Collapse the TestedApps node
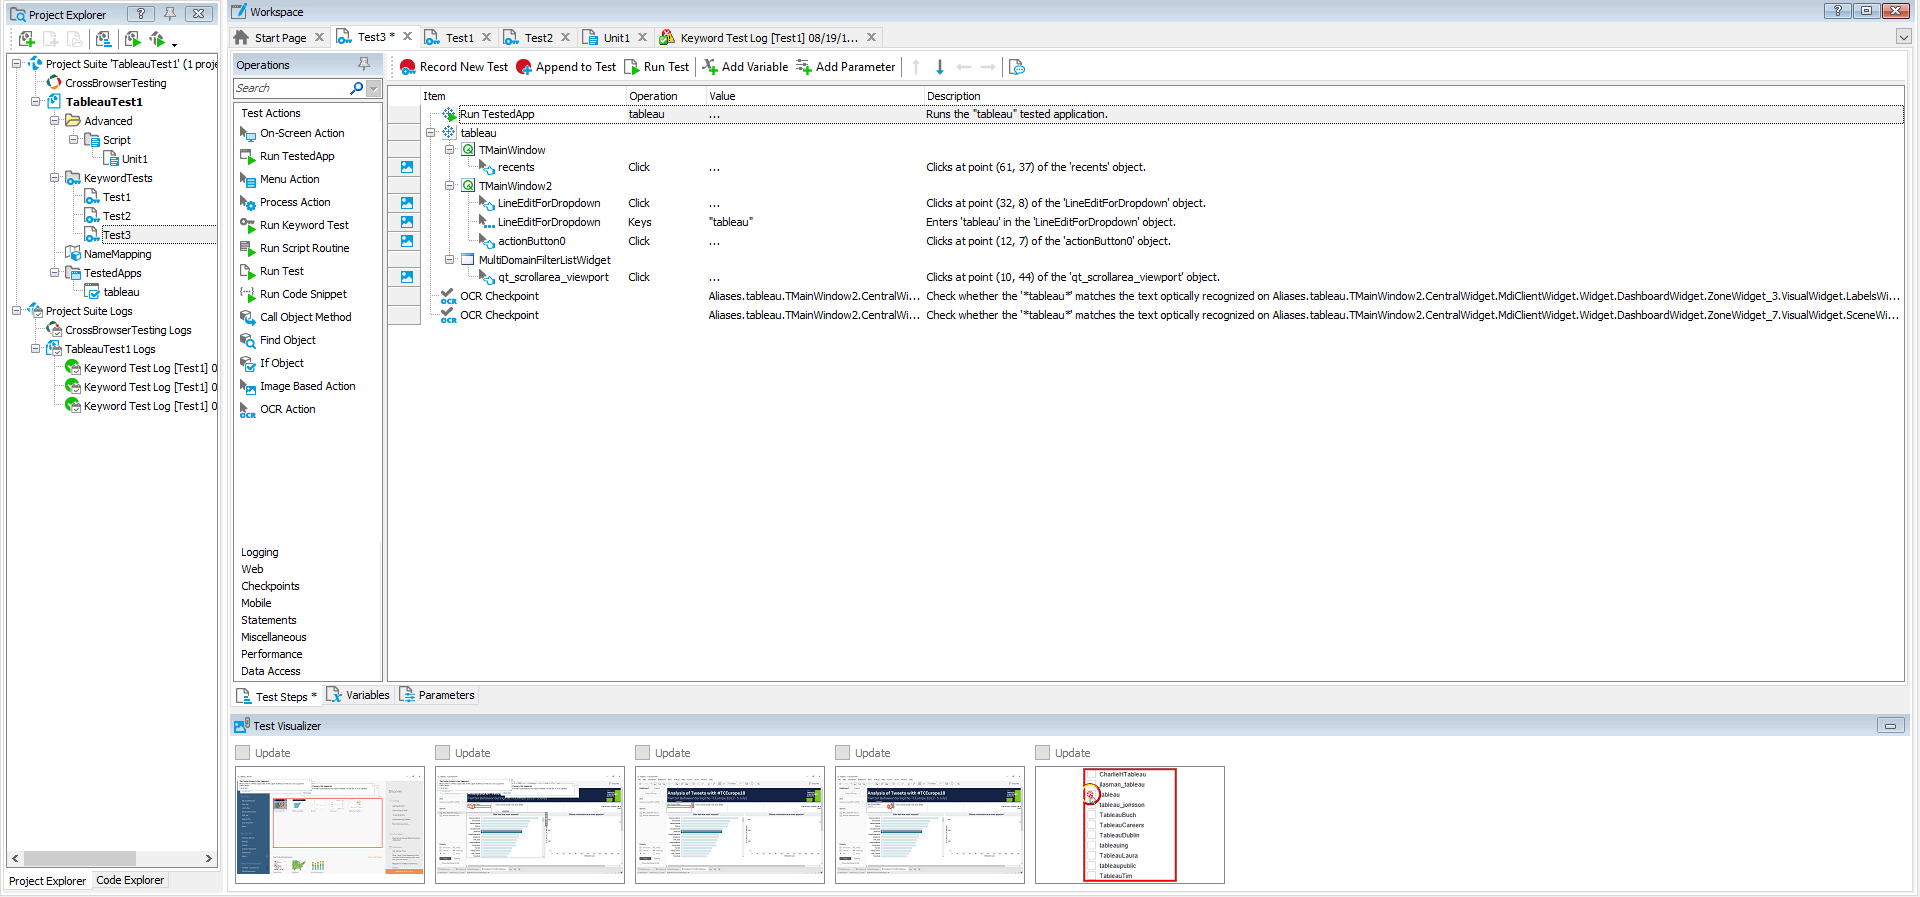Viewport: 1920px width, 897px height. point(54,273)
